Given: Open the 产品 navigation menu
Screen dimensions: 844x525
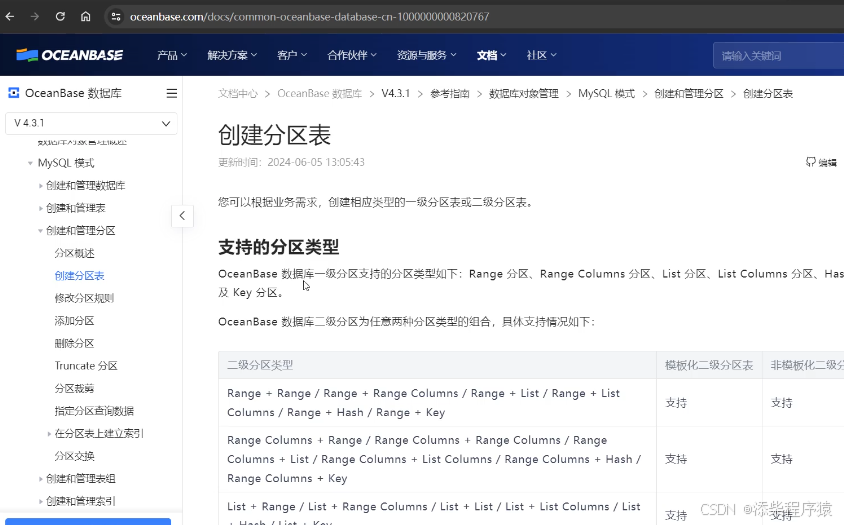Looking at the screenshot, I should click(172, 55).
